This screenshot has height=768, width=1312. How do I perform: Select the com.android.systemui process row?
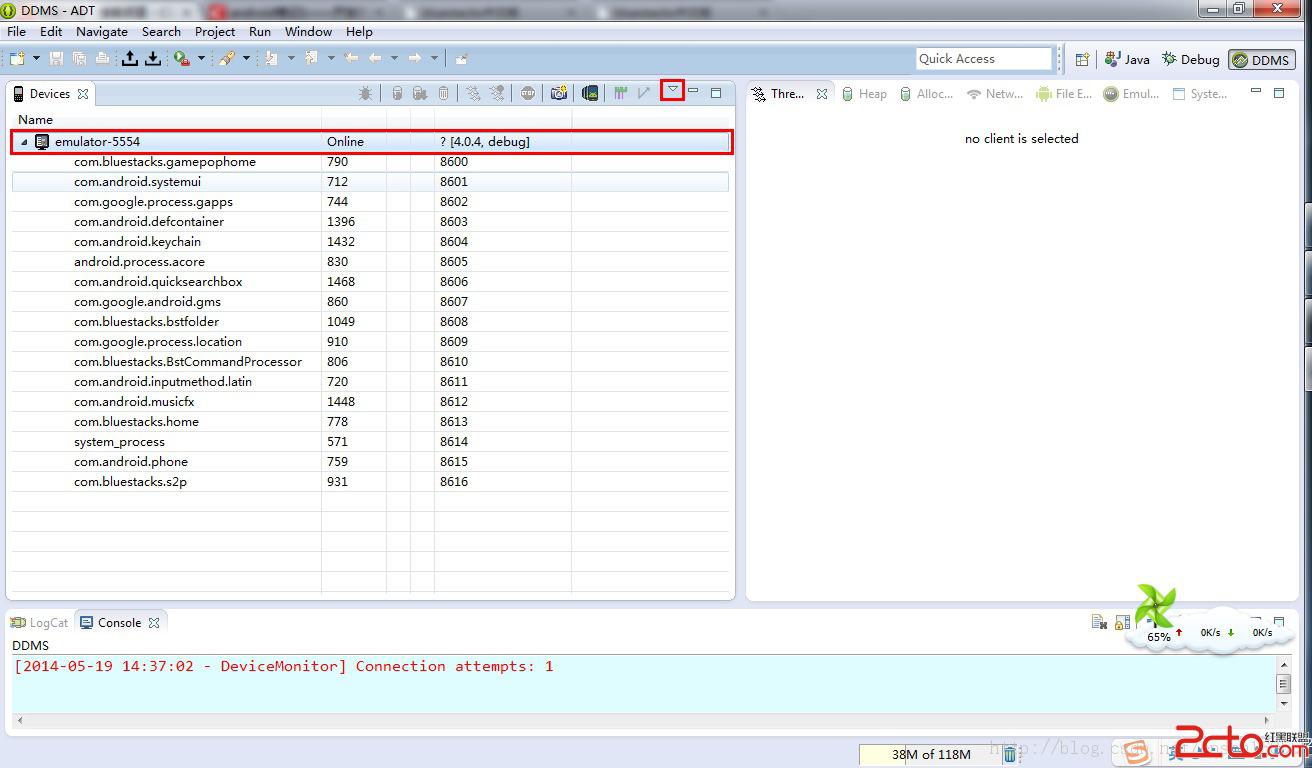(x=370, y=182)
